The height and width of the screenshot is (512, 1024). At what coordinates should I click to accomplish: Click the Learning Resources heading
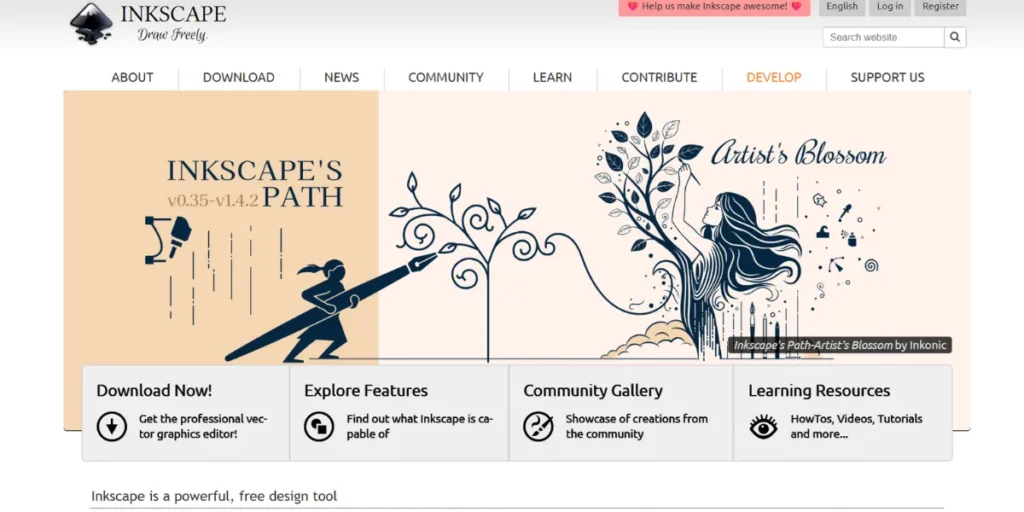[819, 391]
